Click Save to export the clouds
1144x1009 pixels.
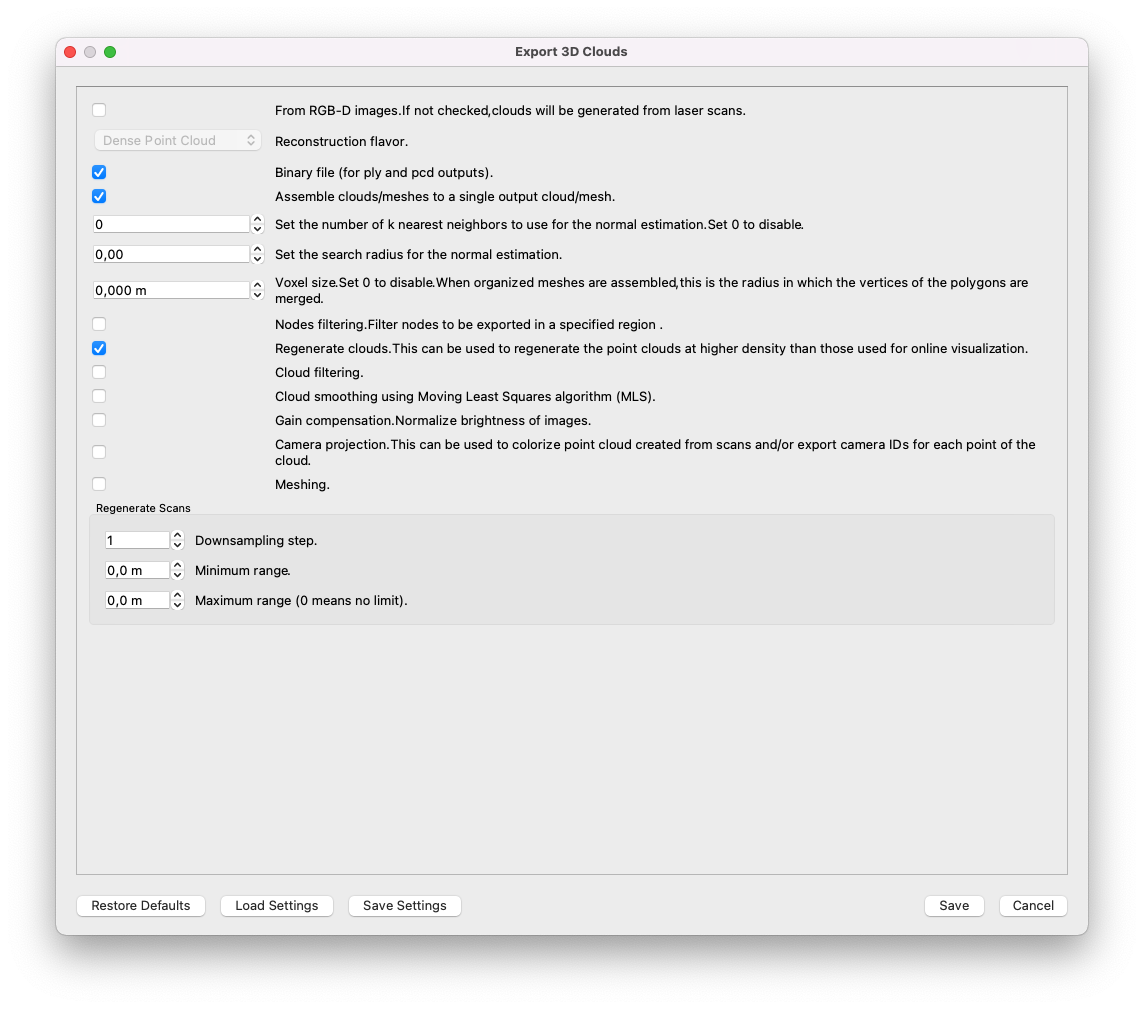[953, 906]
